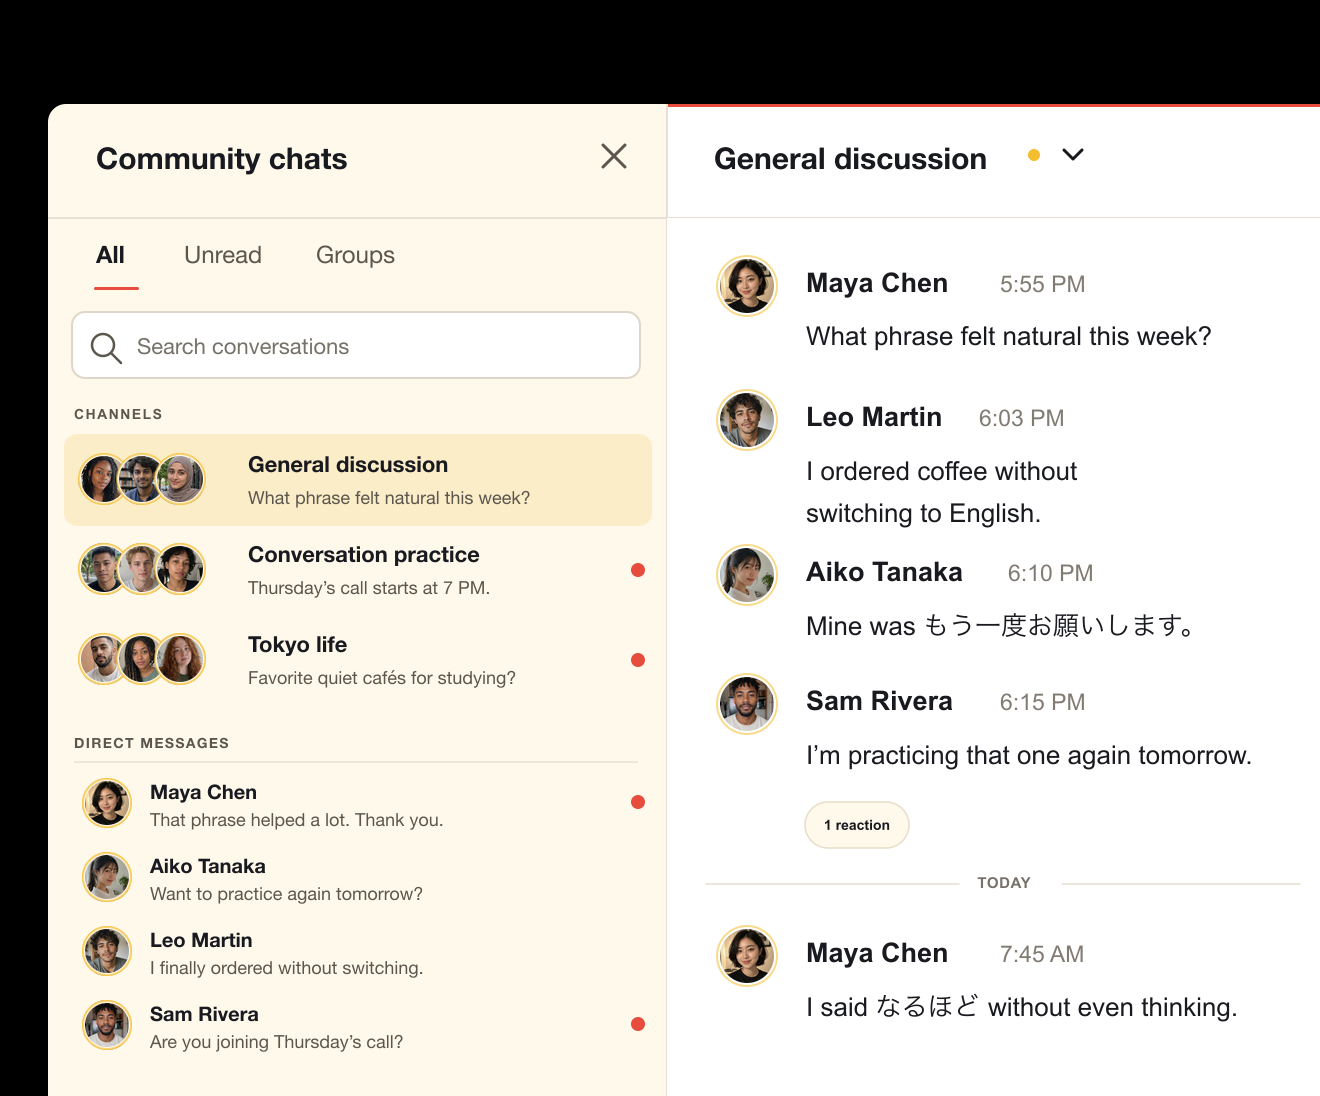Click the Sam Rivera name at 6:15 PM
The width and height of the screenshot is (1320, 1096).
coord(879,701)
